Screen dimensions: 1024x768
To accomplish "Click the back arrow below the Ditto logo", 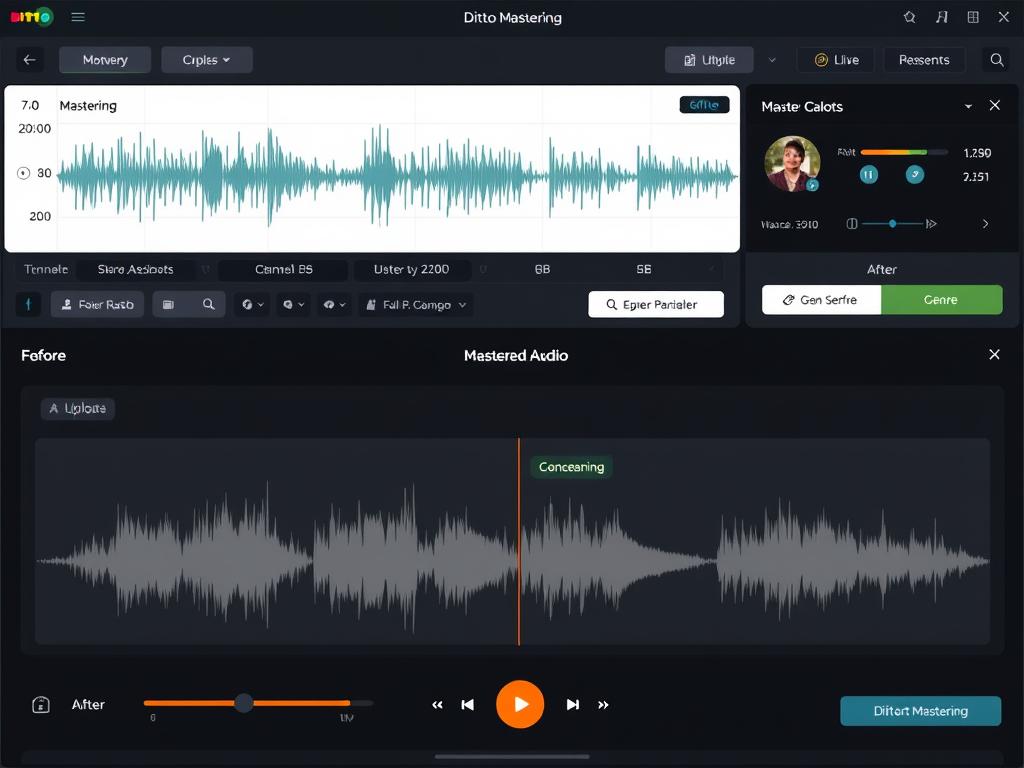I will [29, 60].
